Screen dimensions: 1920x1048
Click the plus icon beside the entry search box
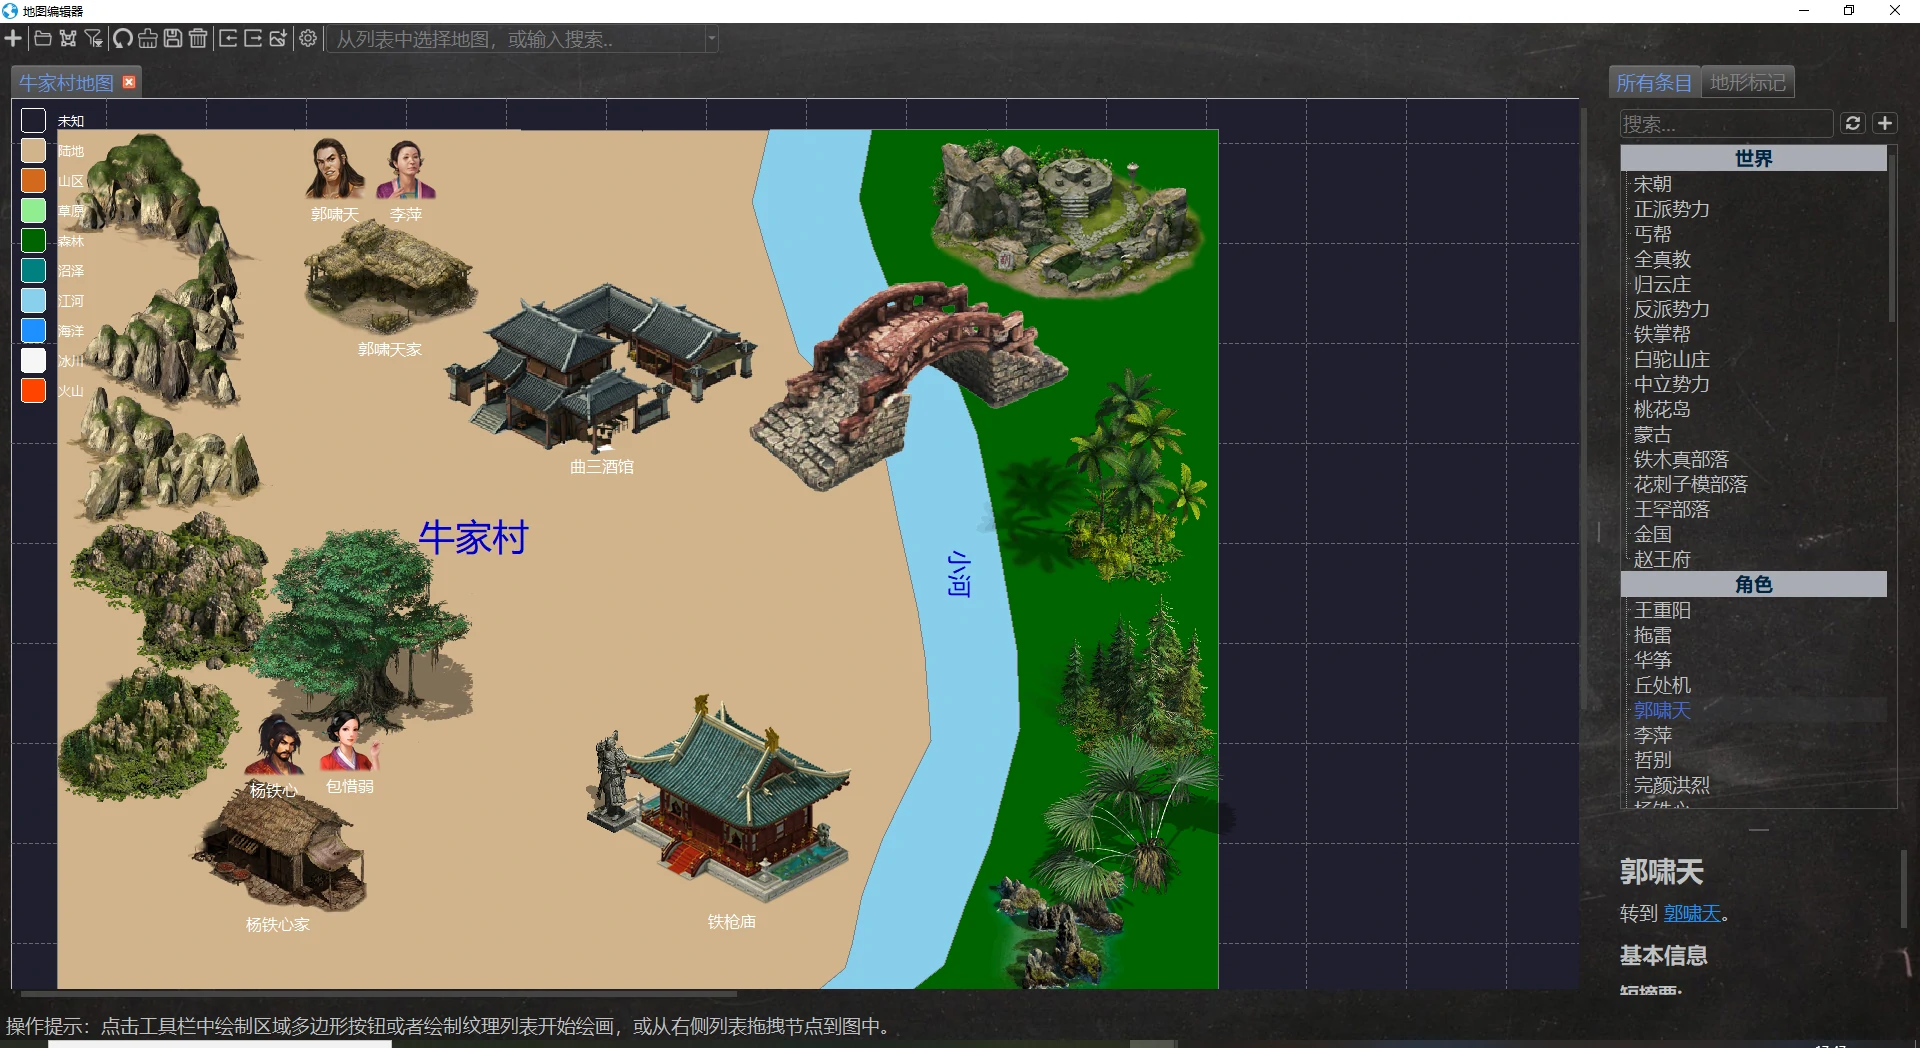click(1885, 123)
